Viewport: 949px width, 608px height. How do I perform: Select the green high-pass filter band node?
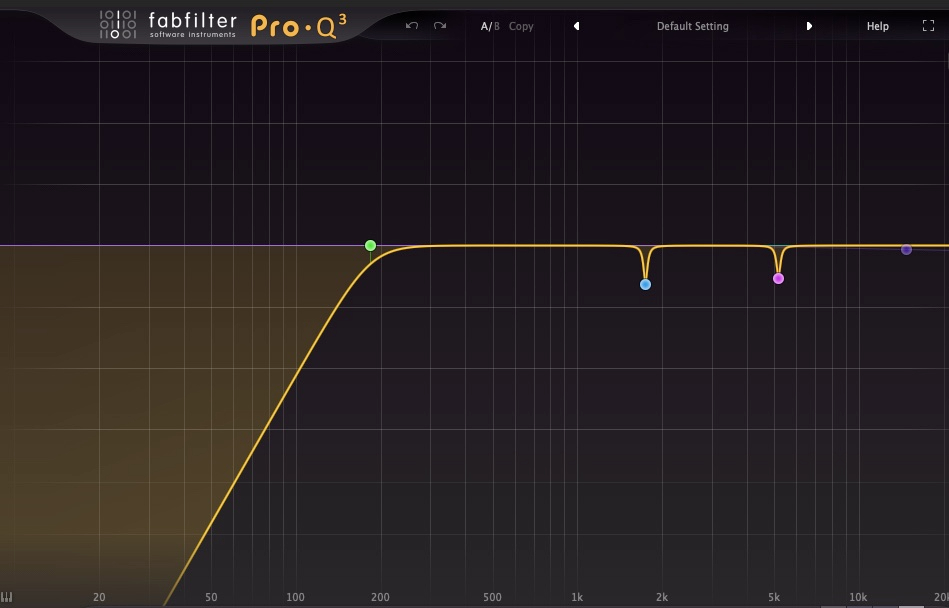point(370,245)
